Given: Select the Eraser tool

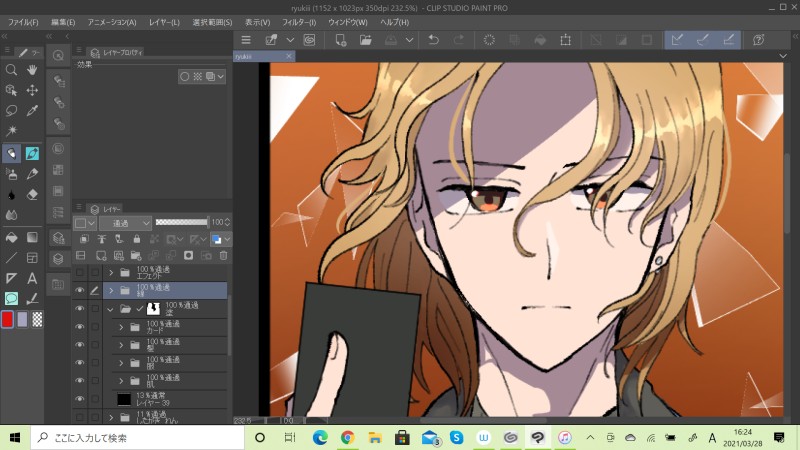Looking at the screenshot, I should click(x=32, y=195).
